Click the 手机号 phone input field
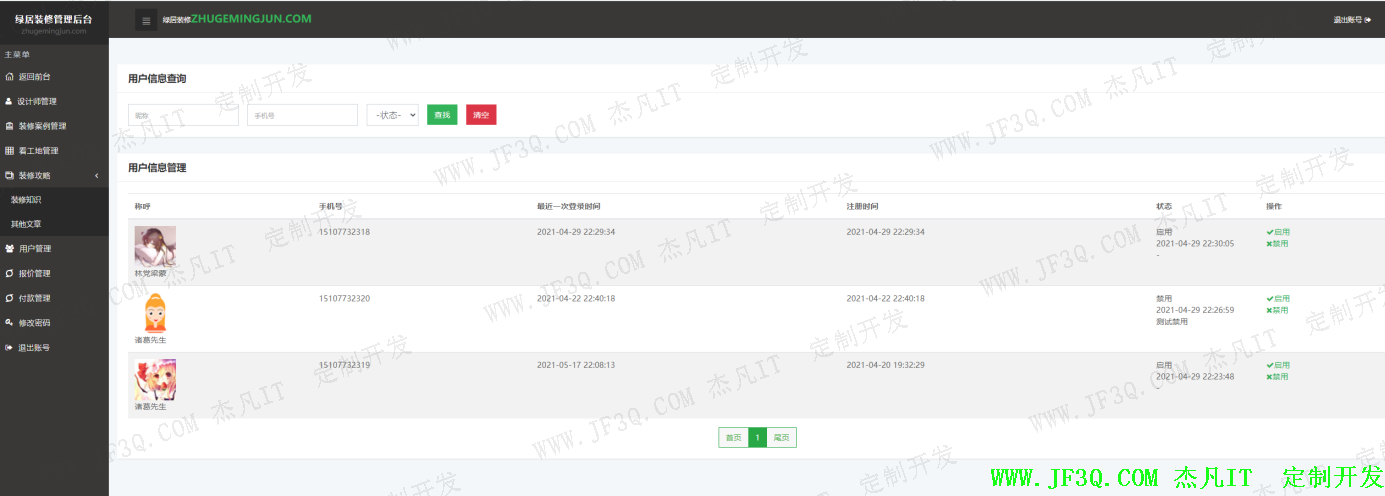 click(302, 115)
